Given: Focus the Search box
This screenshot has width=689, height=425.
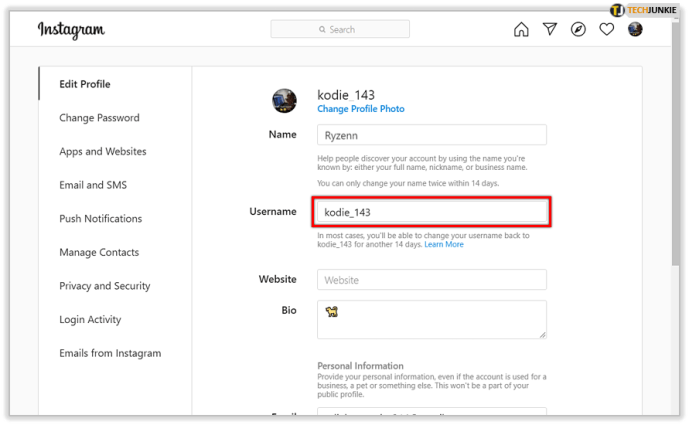Looking at the screenshot, I should (340, 29).
